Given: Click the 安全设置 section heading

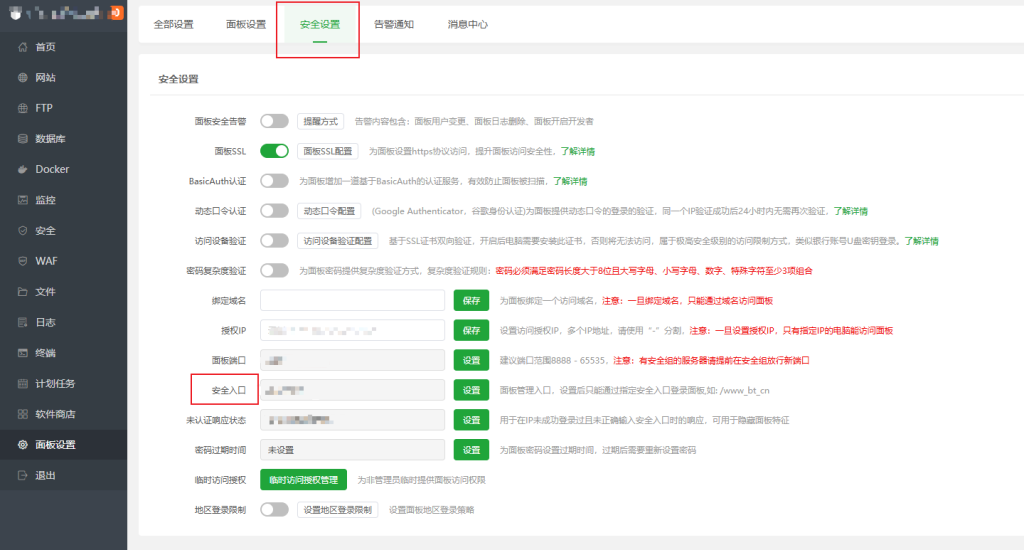Looking at the screenshot, I should point(178,79).
